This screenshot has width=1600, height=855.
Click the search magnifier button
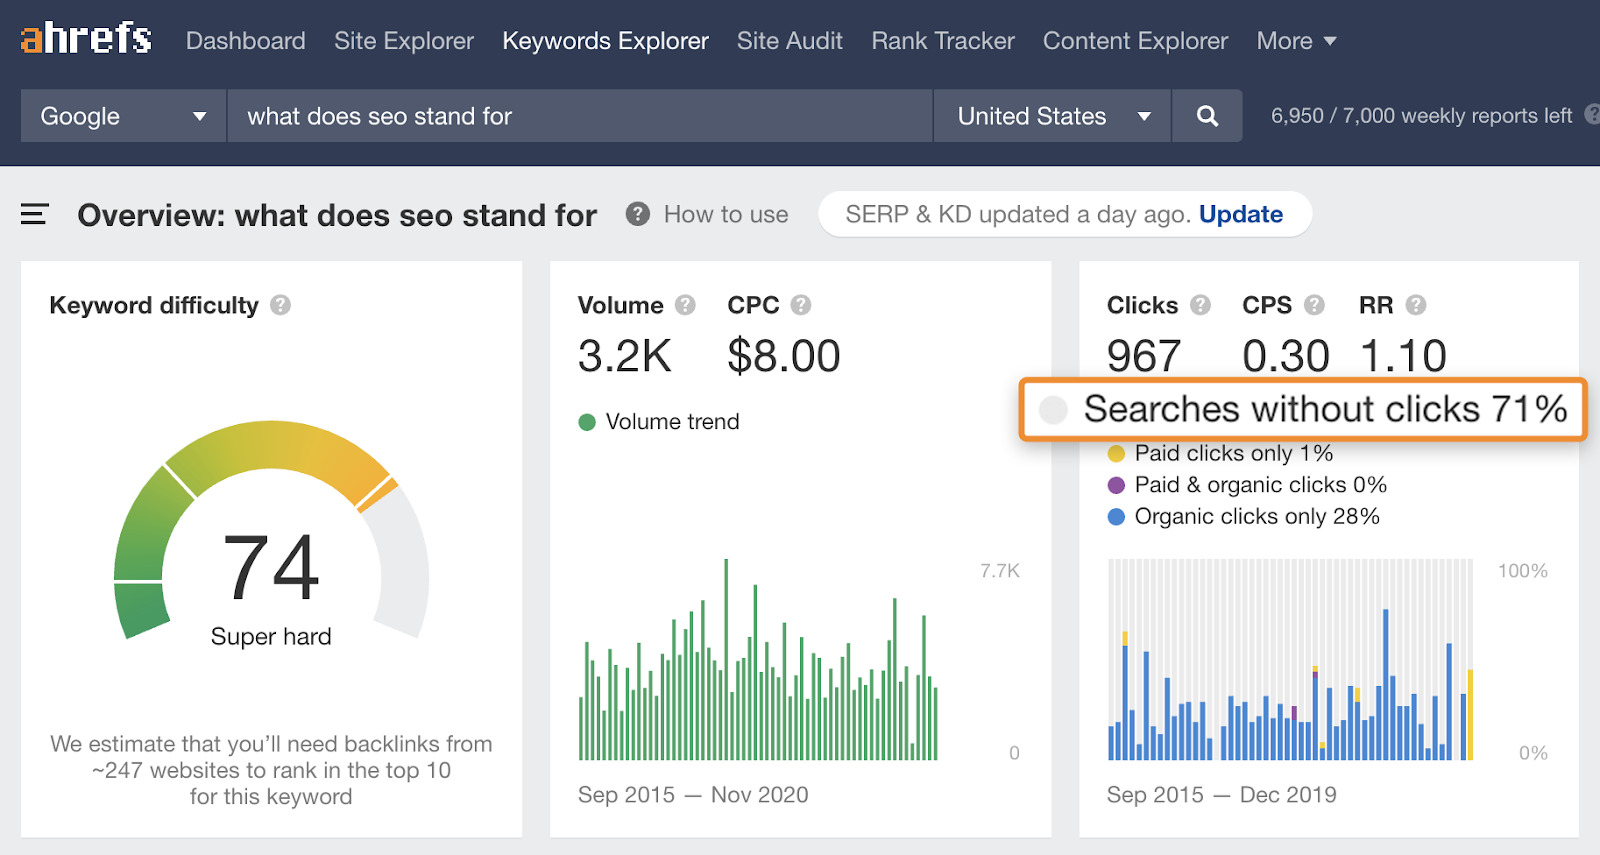1207,116
